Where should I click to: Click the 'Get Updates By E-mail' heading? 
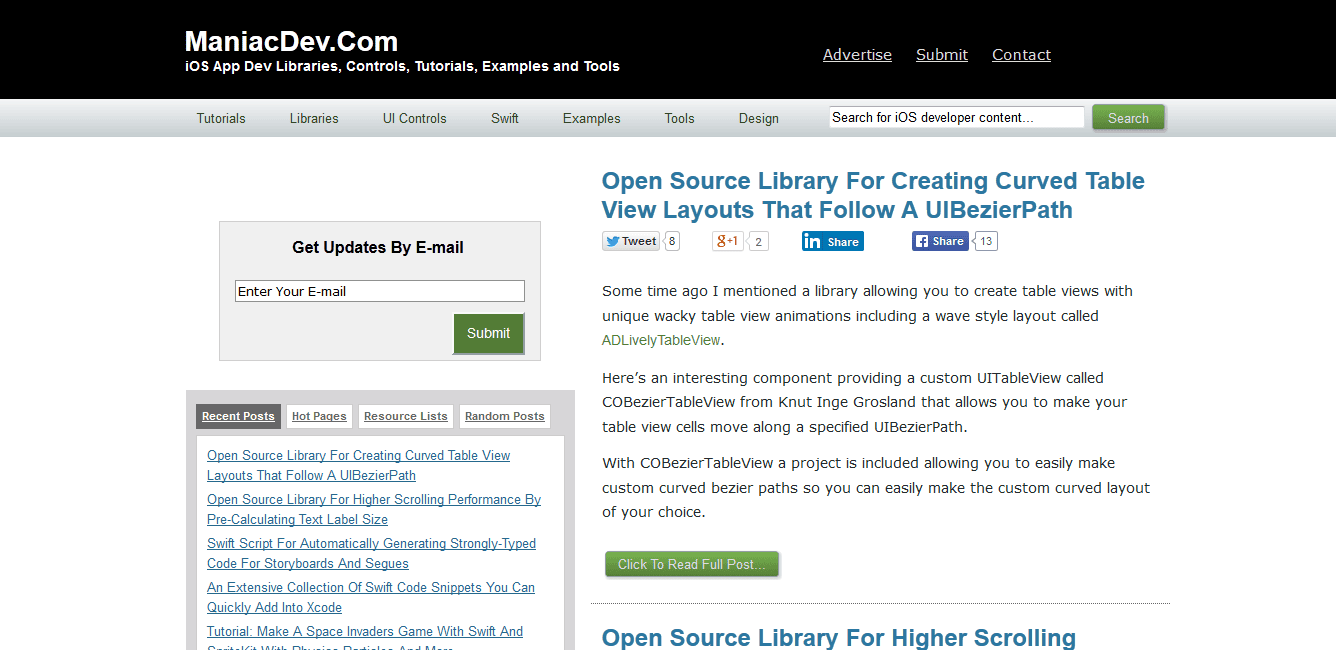378,247
